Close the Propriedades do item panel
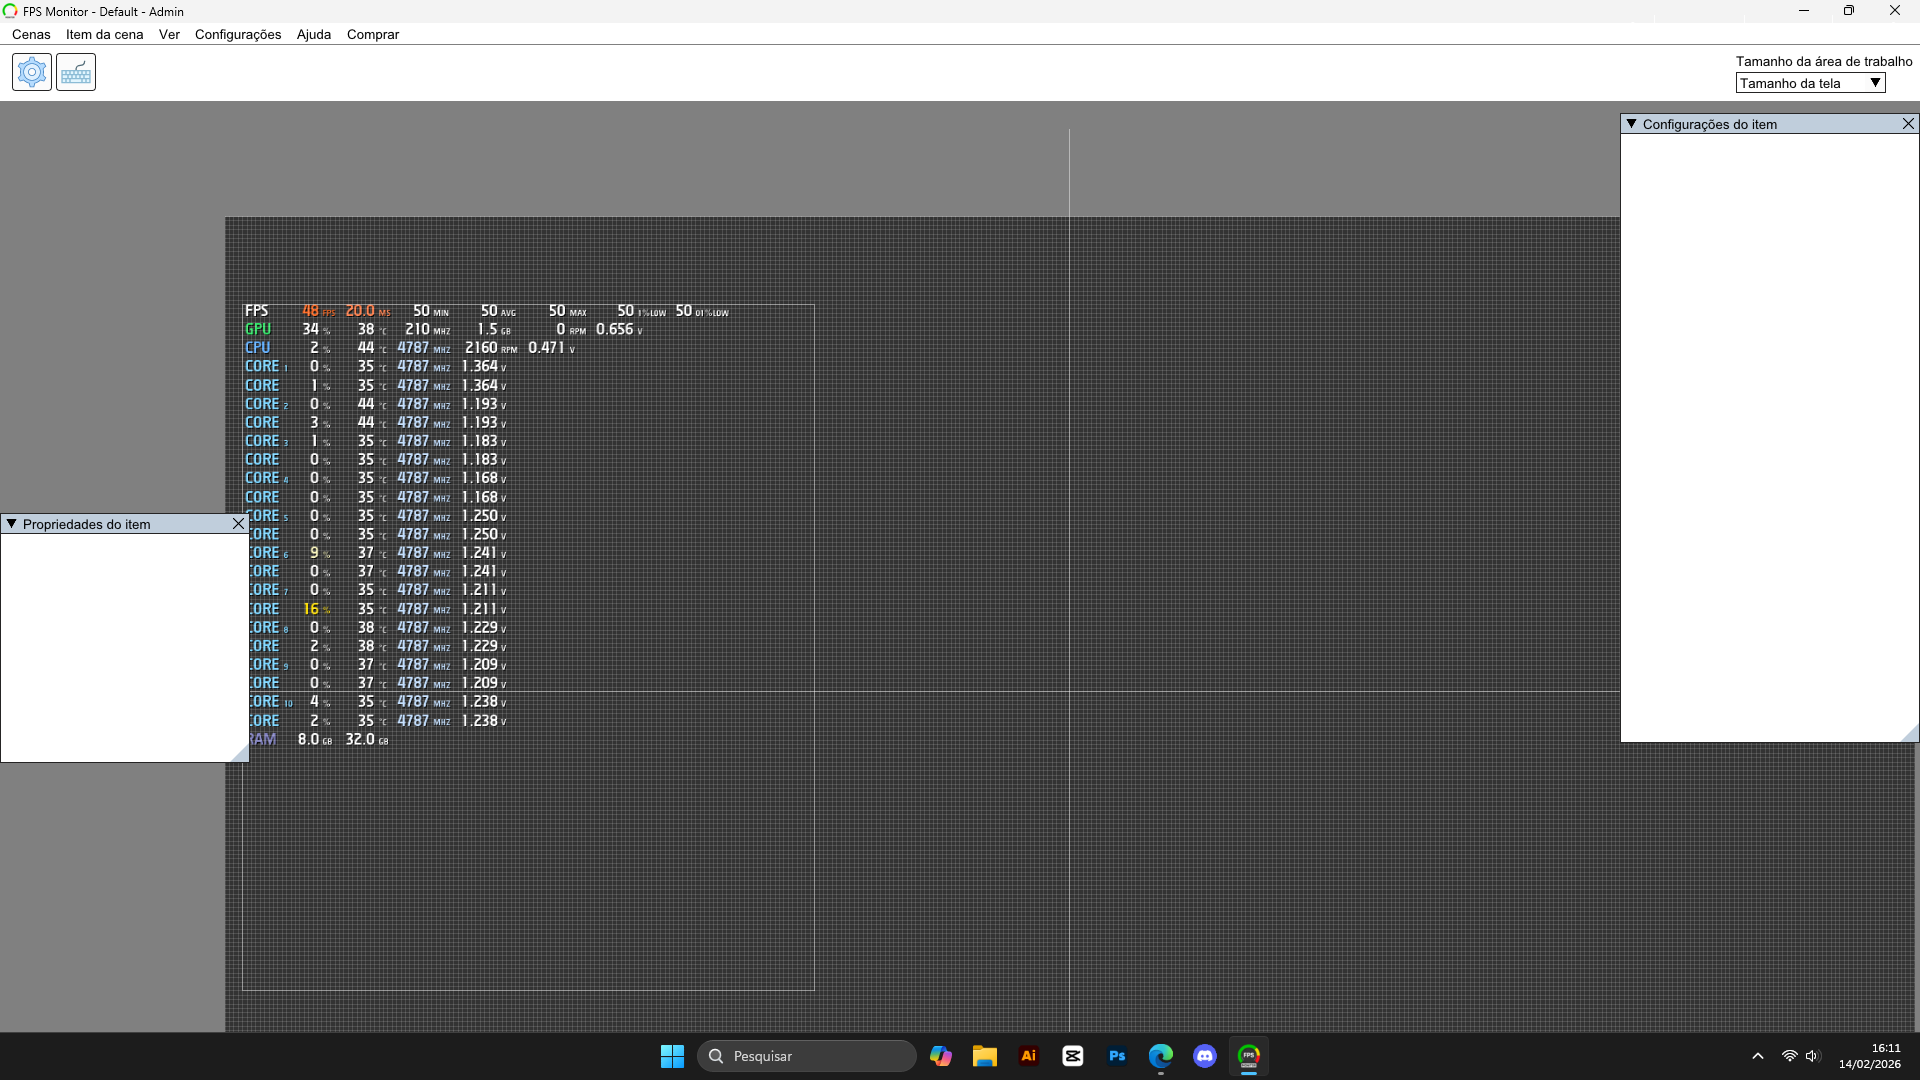1920x1080 pixels. (238, 524)
